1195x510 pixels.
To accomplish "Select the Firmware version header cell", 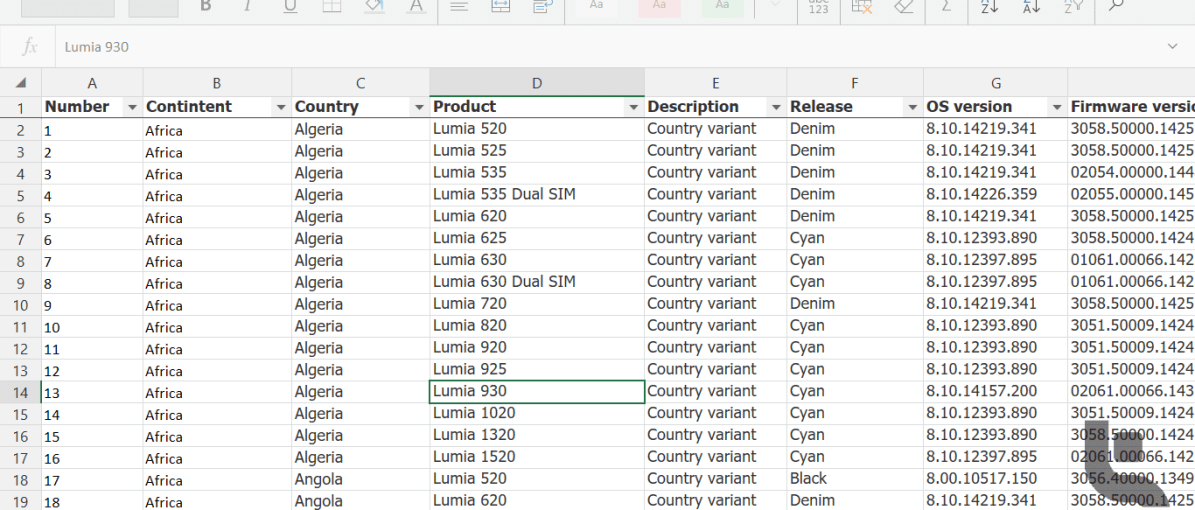I will [x=1131, y=107].
